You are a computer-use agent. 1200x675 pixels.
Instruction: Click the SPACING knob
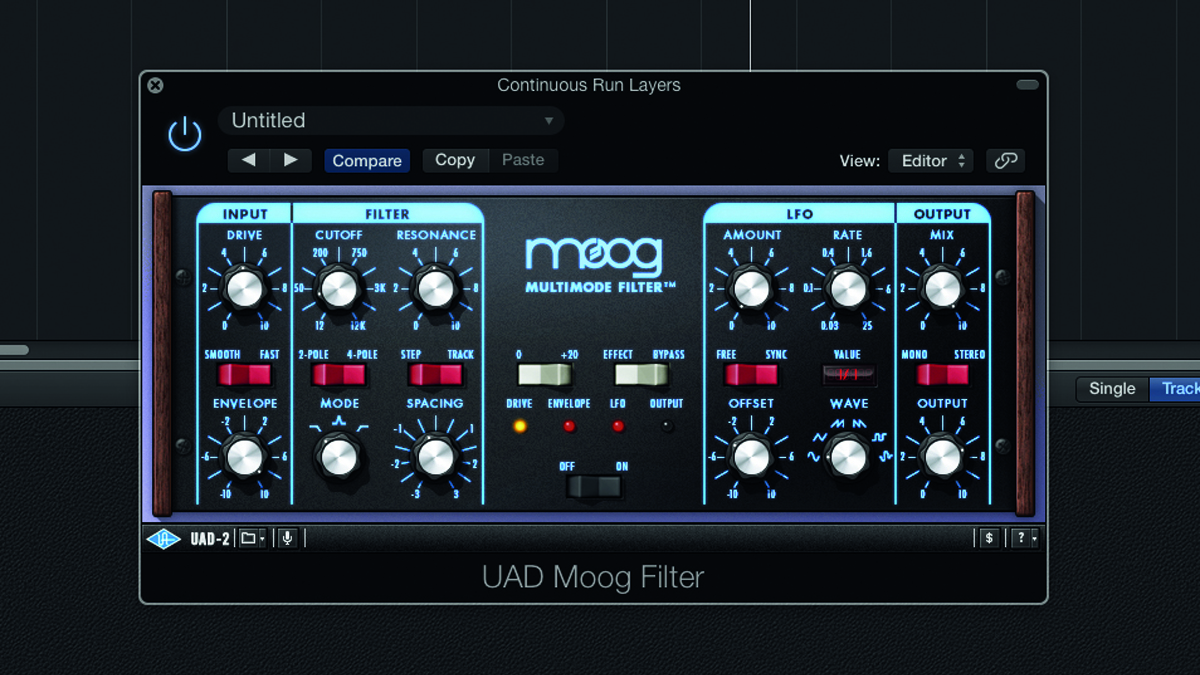click(x=435, y=456)
